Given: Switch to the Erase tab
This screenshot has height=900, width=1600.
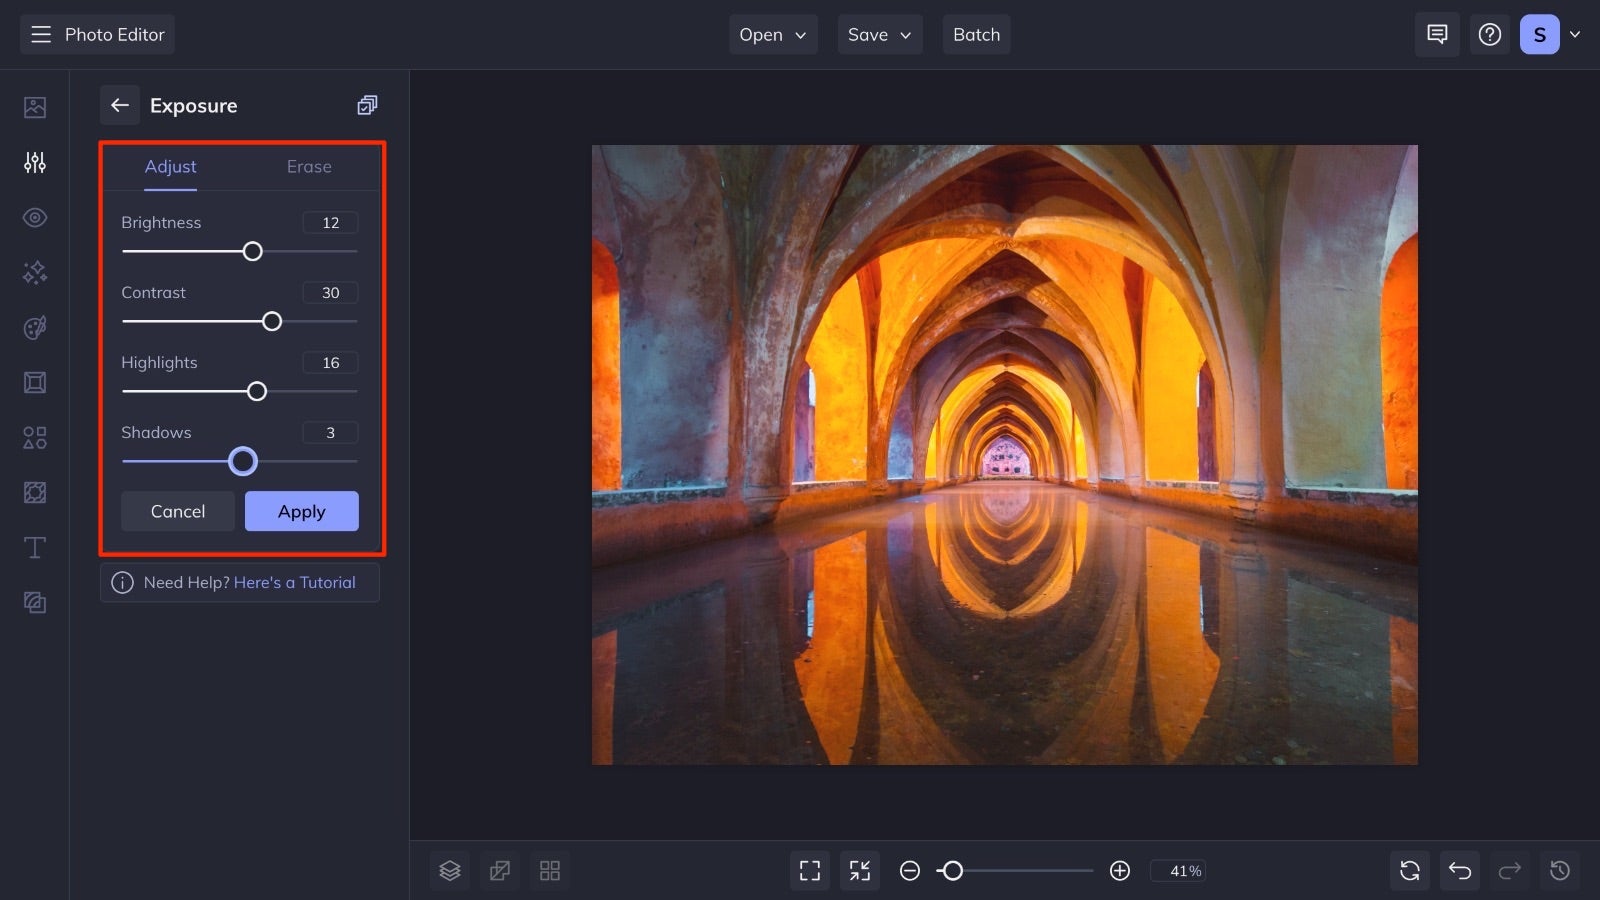Looking at the screenshot, I should [x=308, y=167].
